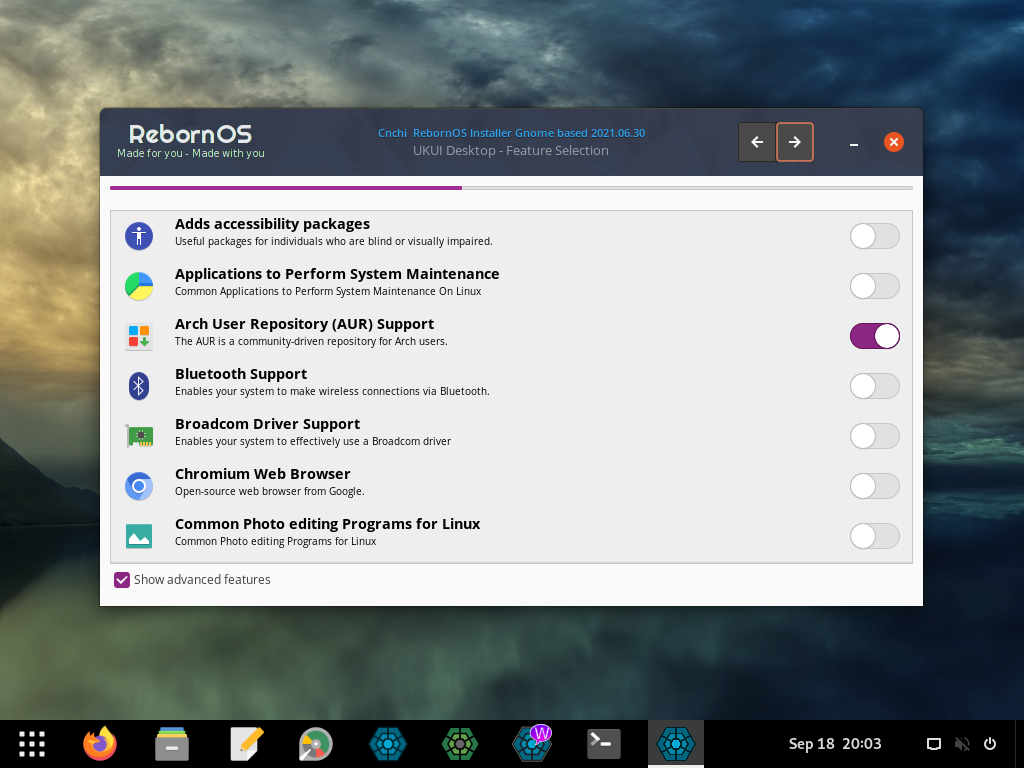The width and height of the screenshot is (1024, 768).
Task: Turn on System Maintenance applications switch
Action: pos(874,286)
